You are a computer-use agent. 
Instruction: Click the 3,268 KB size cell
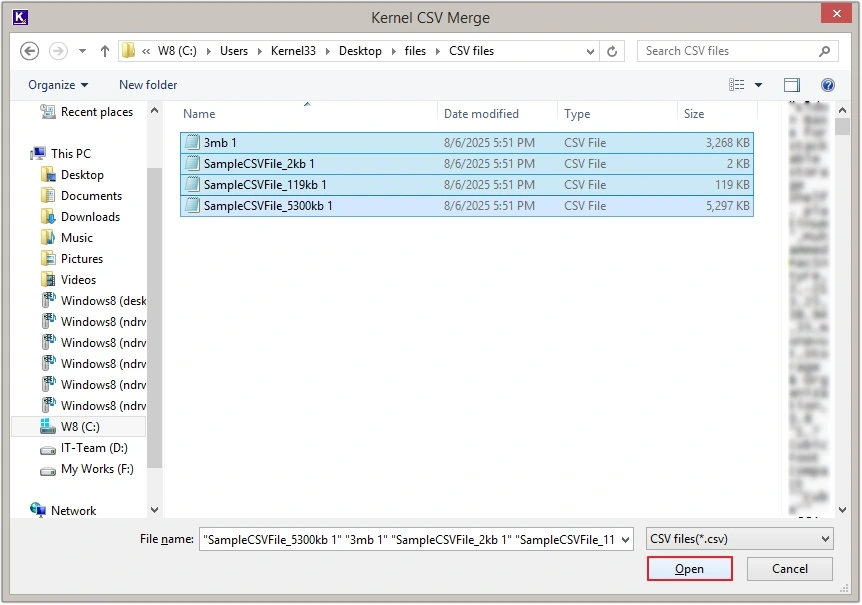pos(727,143)
